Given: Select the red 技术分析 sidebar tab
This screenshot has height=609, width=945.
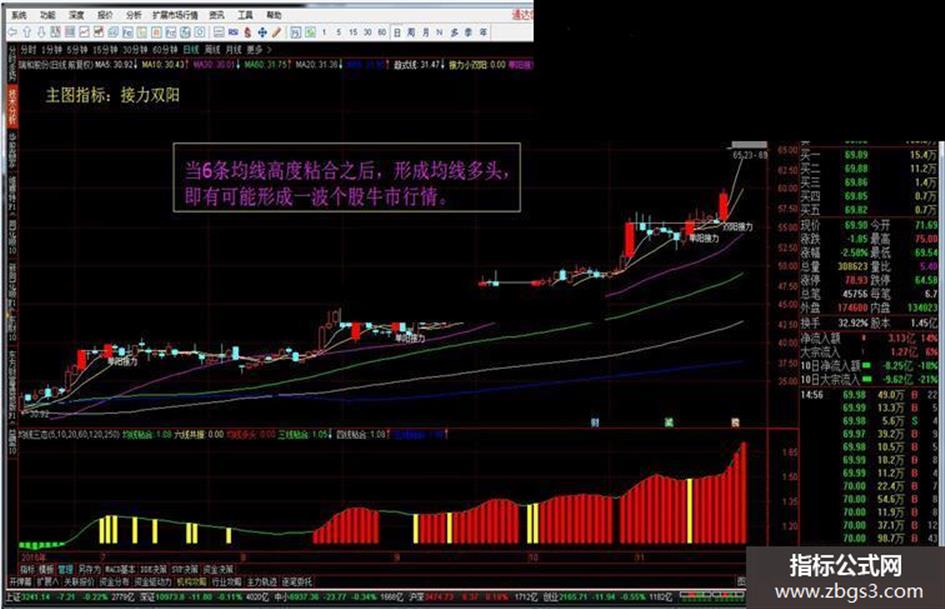Looking at the screenshot, I should pyautogui.click(x=12, y=106).
